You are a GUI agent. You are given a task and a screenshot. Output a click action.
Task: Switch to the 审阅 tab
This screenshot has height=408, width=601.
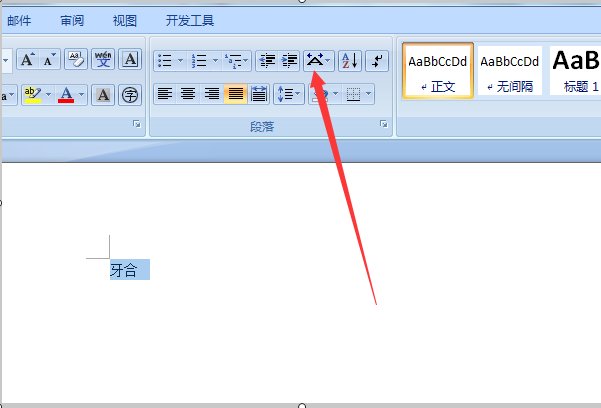pyautogui.click(x=72, y=20)
